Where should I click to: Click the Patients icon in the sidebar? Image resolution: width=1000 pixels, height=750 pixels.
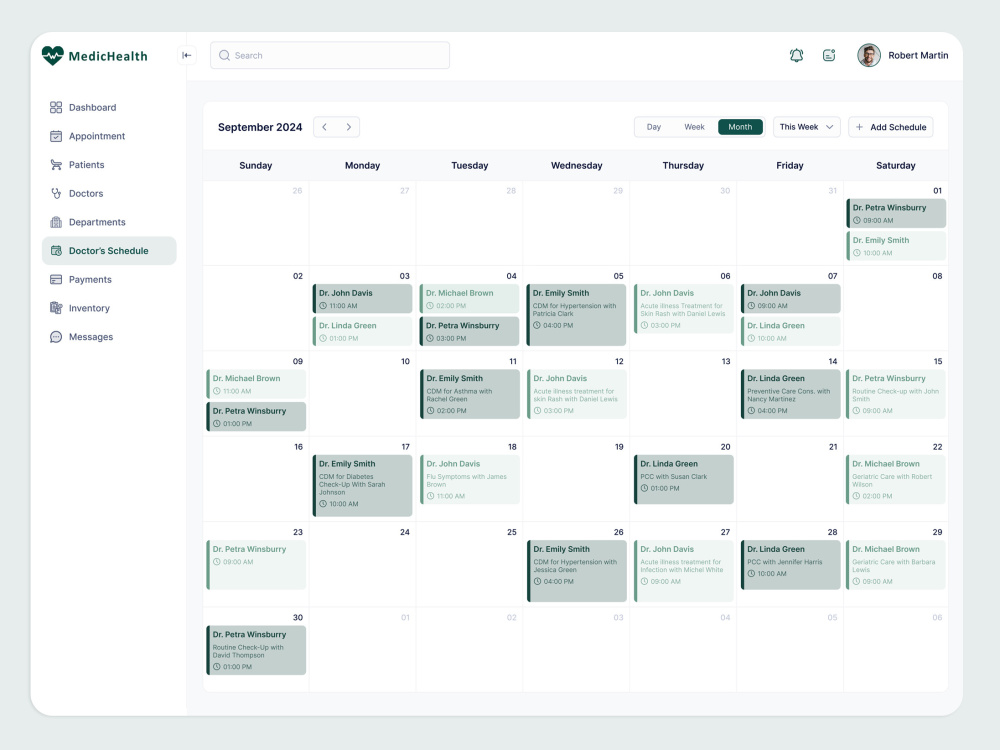56,165
